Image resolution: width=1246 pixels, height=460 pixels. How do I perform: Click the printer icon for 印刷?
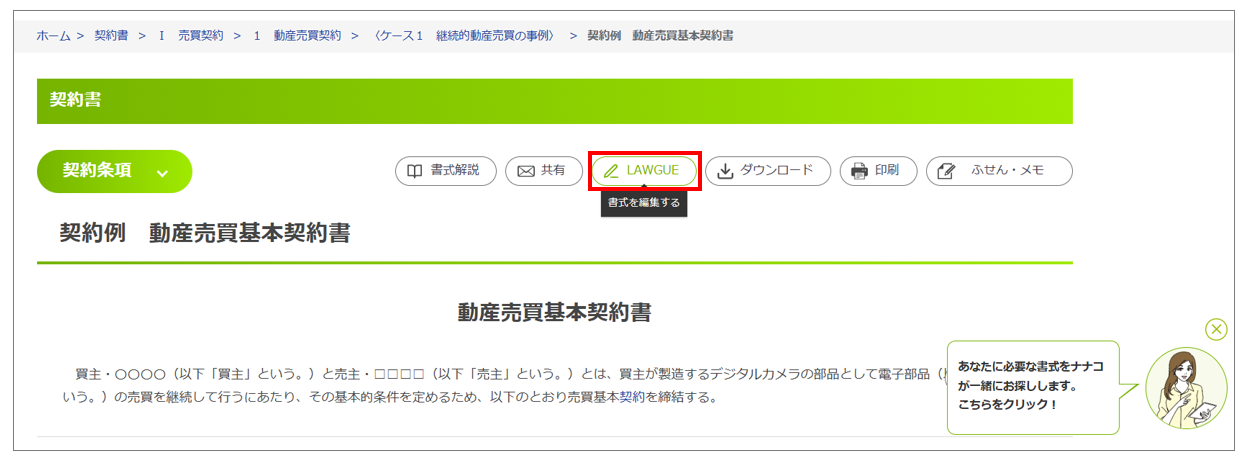[x=859, y=171]
